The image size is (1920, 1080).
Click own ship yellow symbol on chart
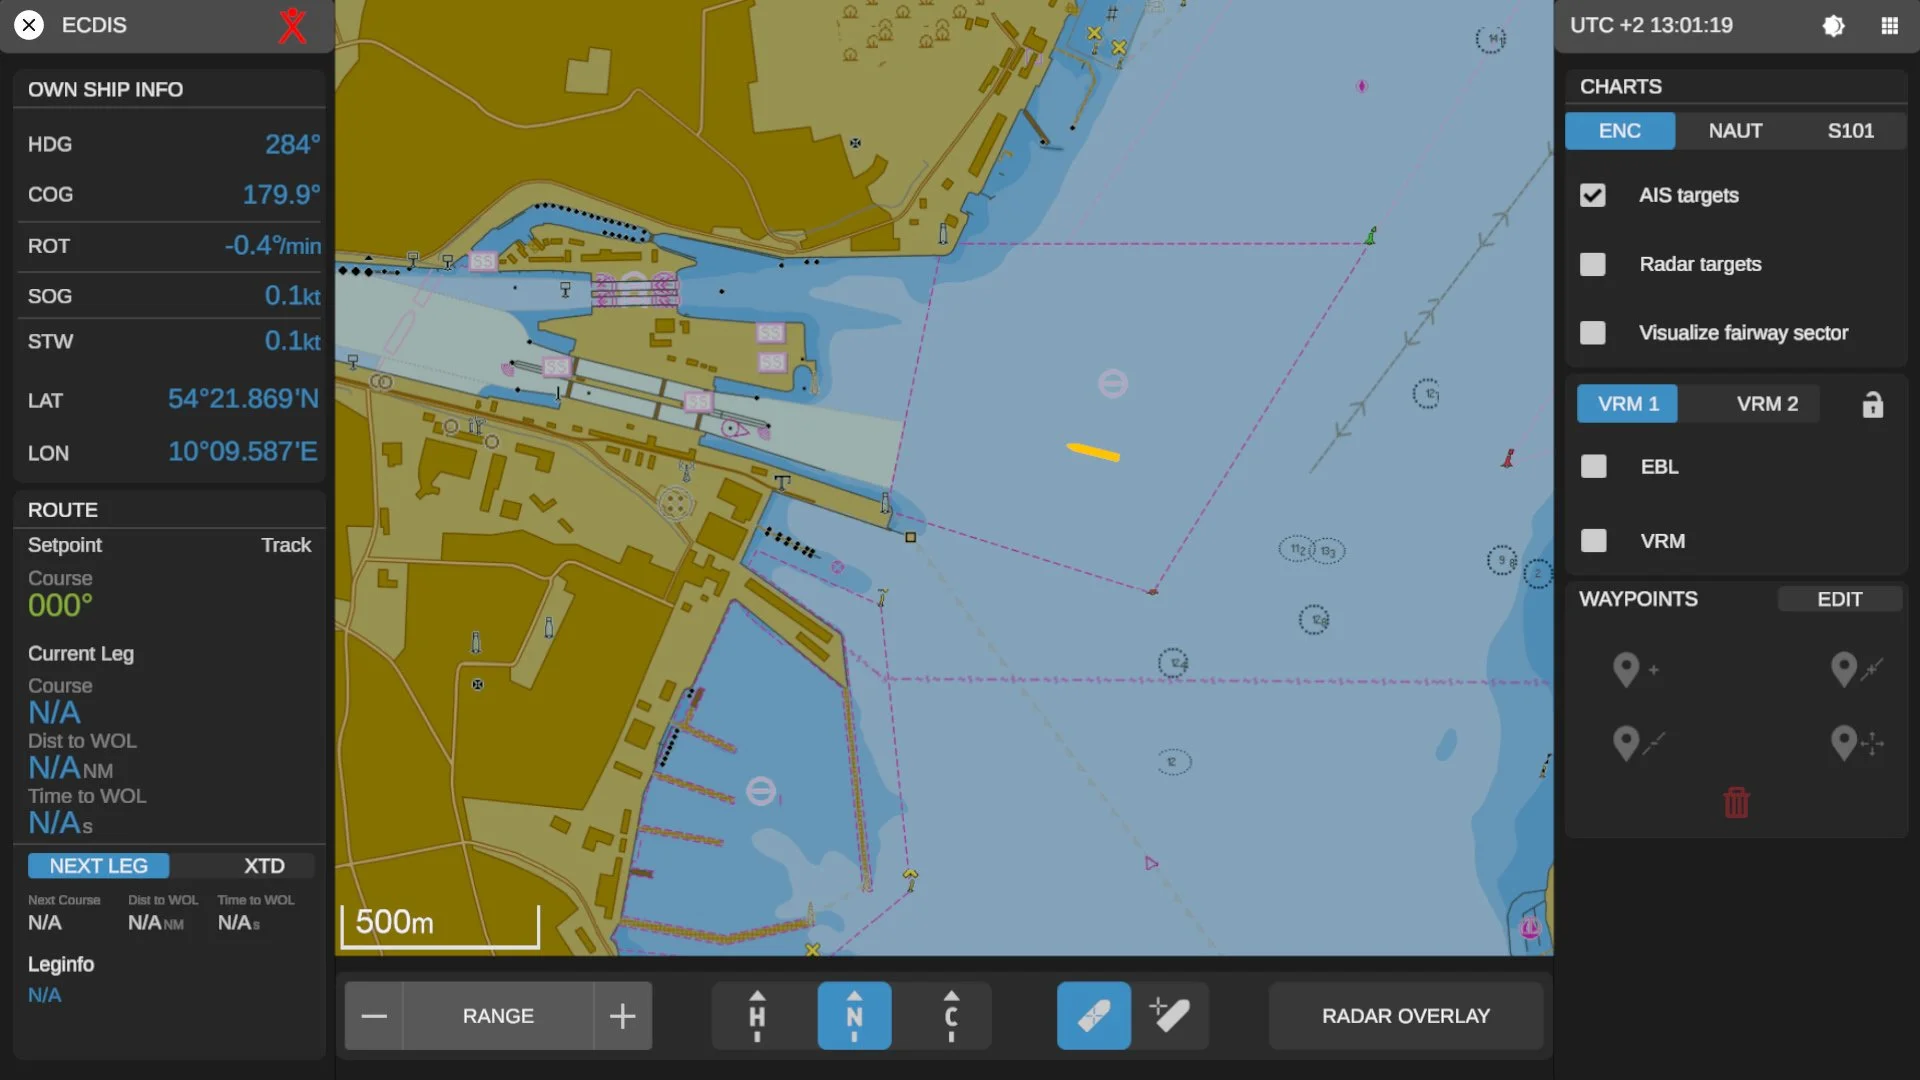pyautogui.click(x=1093, y=452)
